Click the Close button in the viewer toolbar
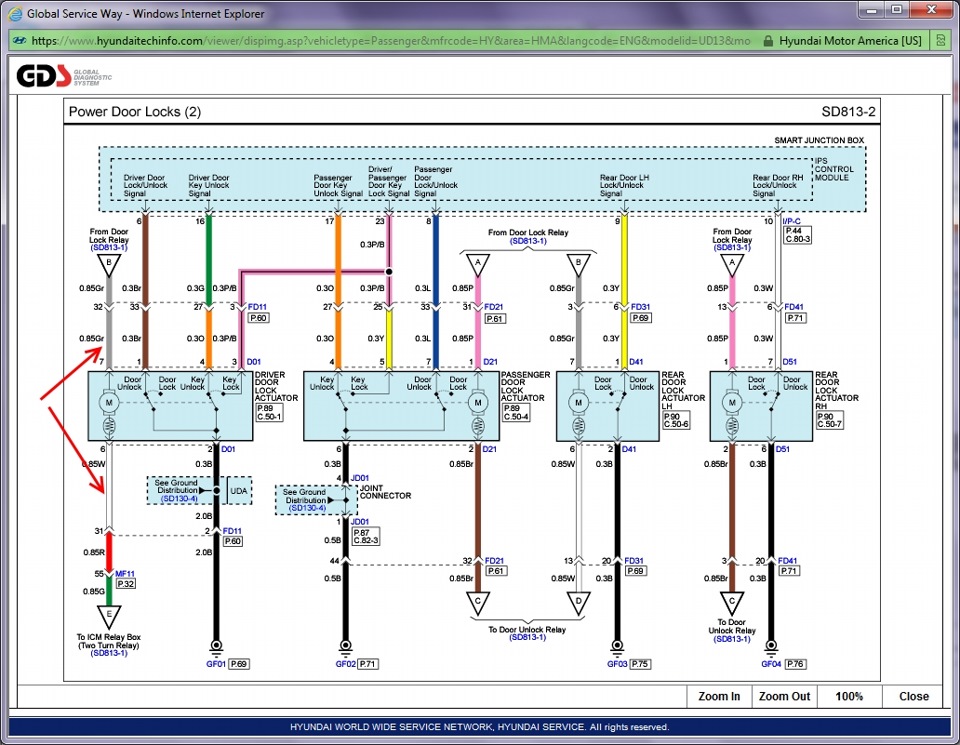This screenshot has width=960, height=745. pyautogui.click(x=913, y=696)
